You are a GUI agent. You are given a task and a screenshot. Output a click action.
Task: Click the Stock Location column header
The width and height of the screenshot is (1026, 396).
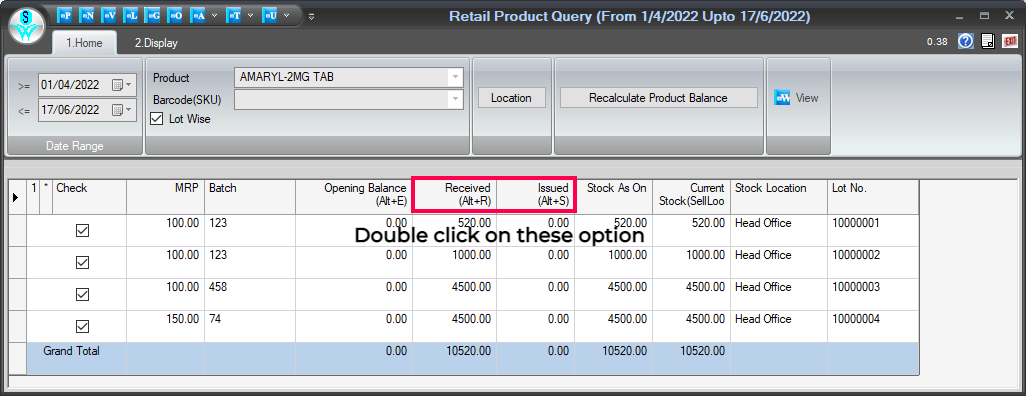pyautogui.click(x=779, y=196)
